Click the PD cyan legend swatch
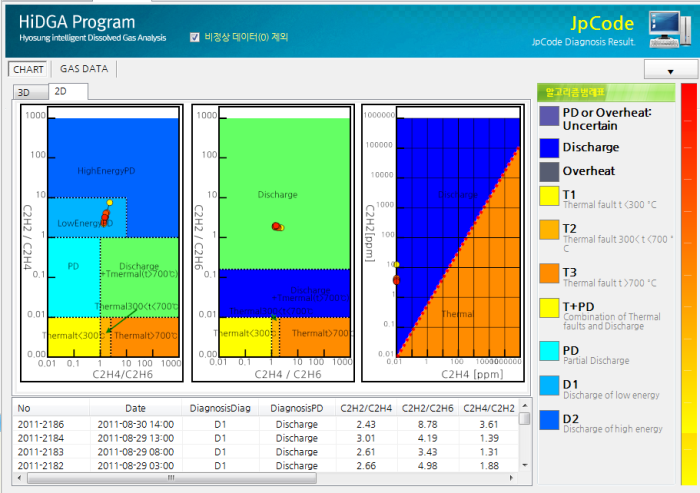 (x=549, y=351)
